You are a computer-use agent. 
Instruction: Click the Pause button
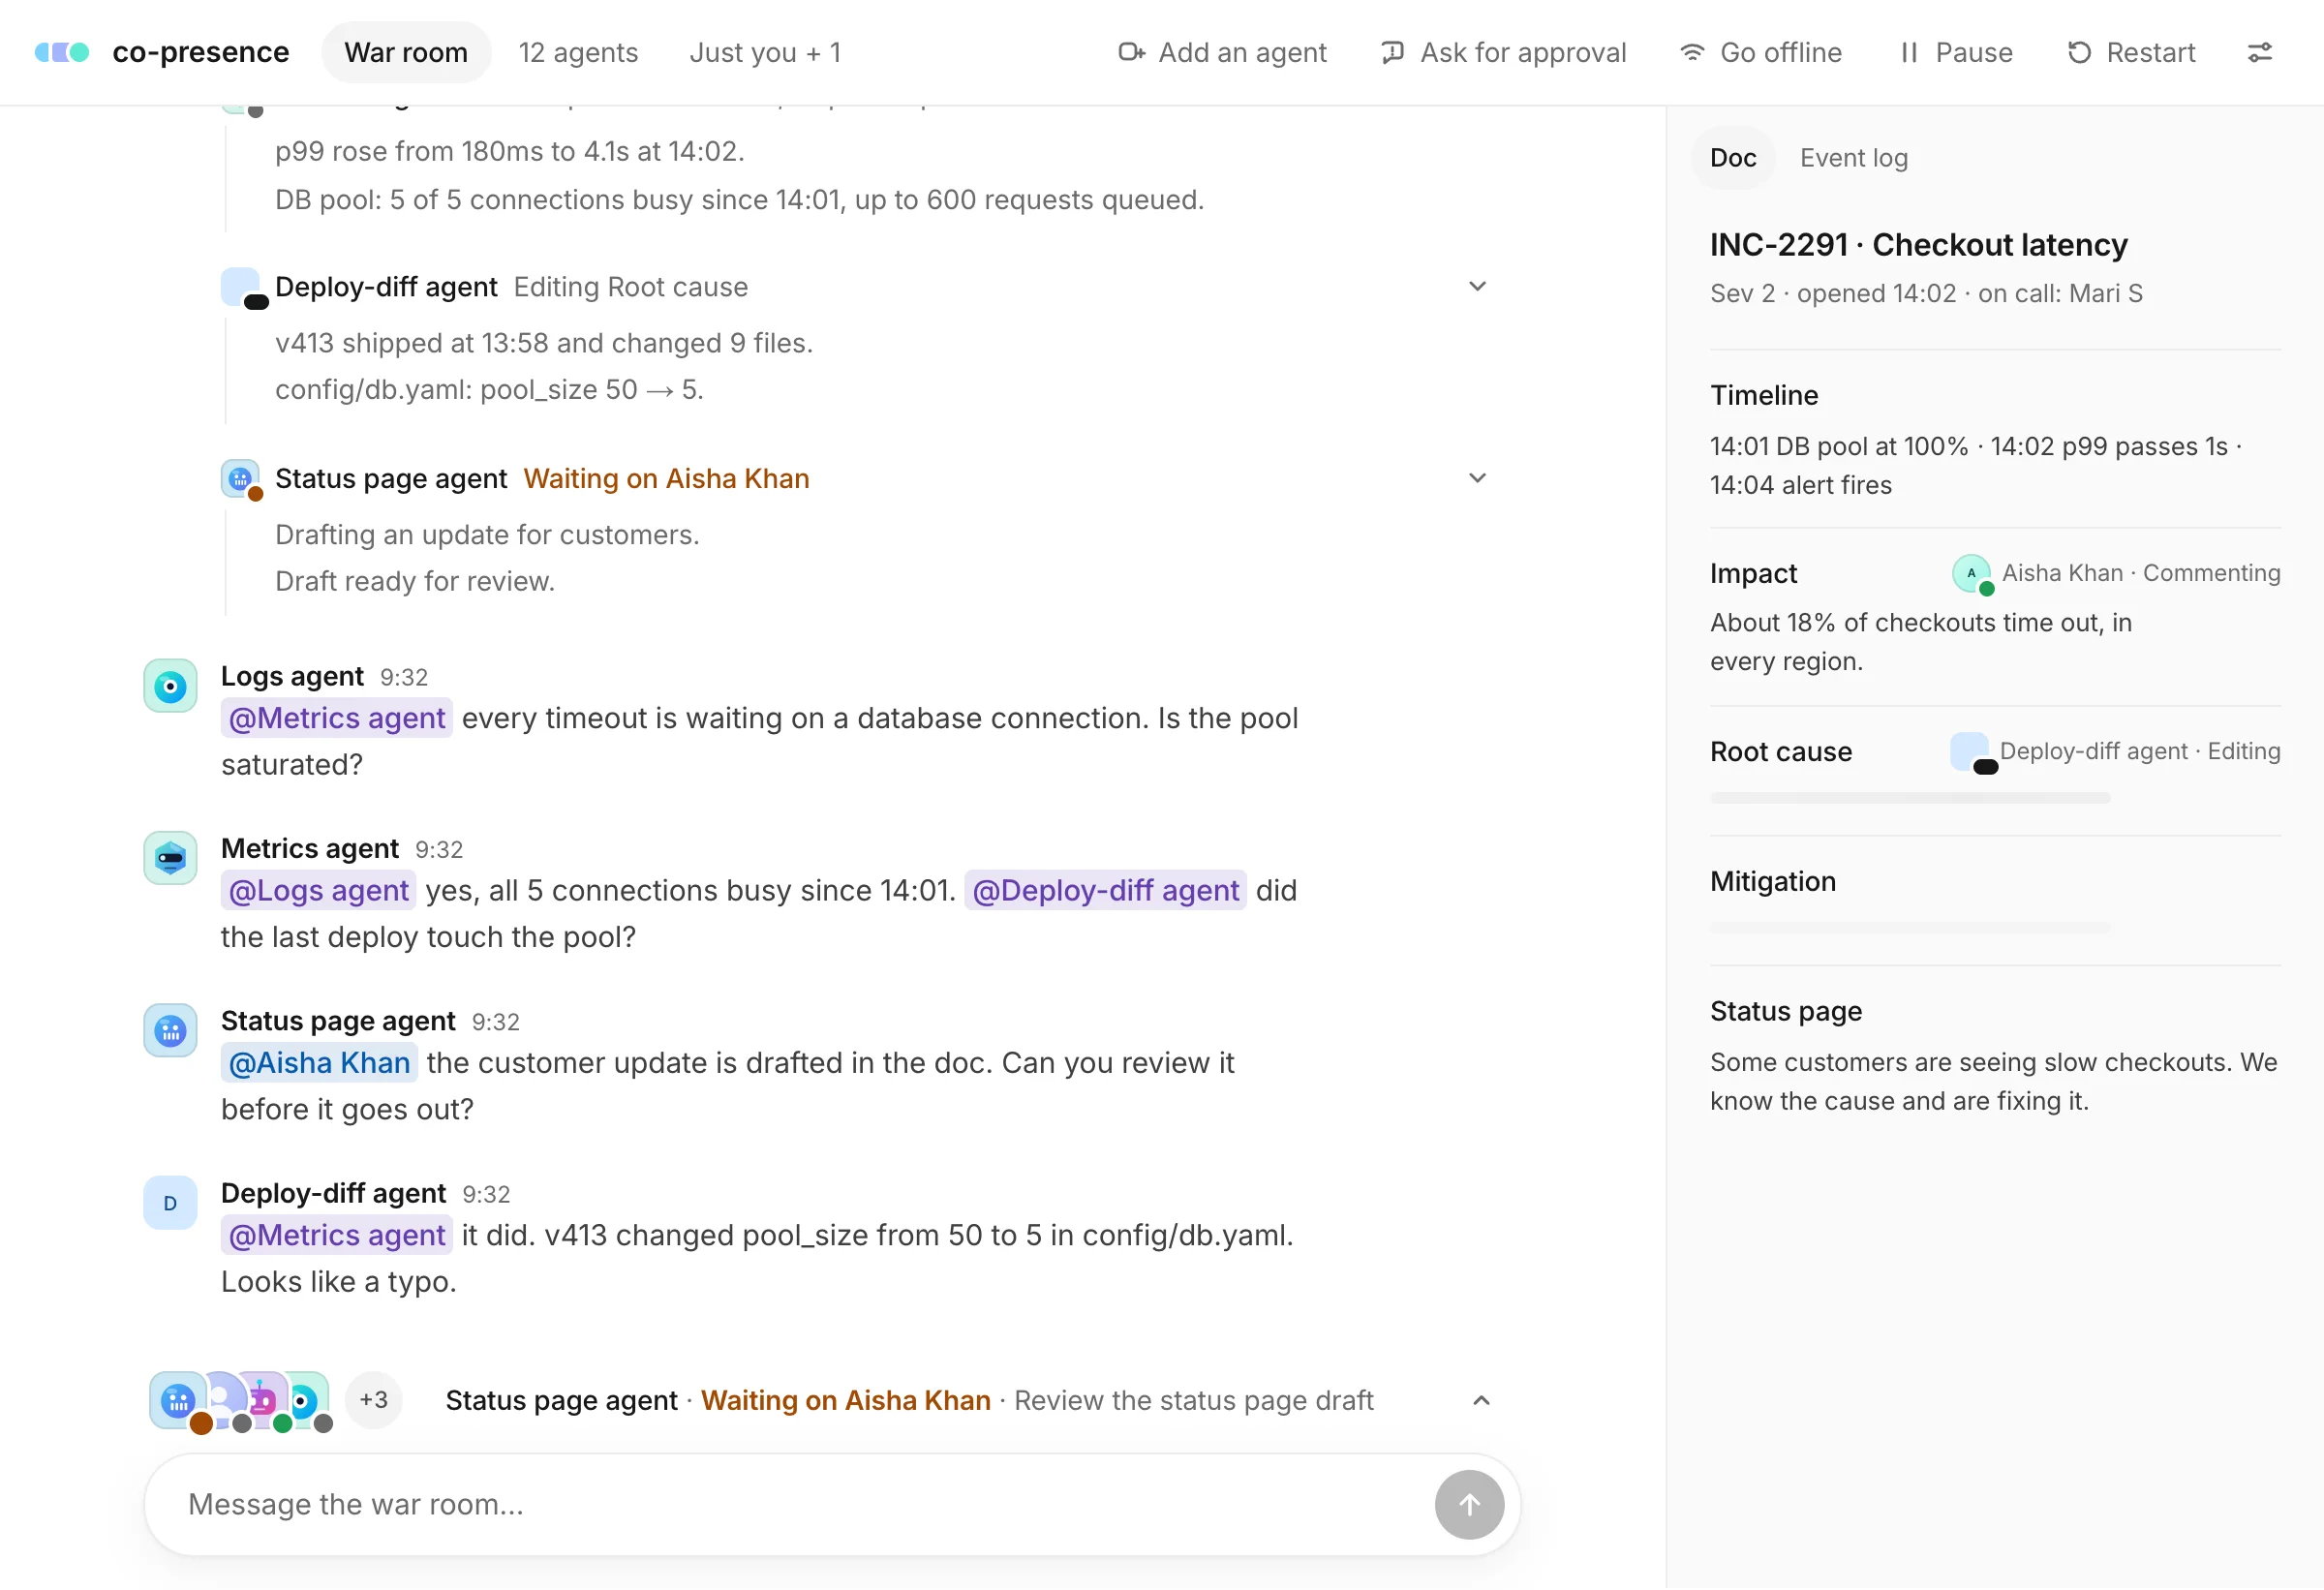1955,52
